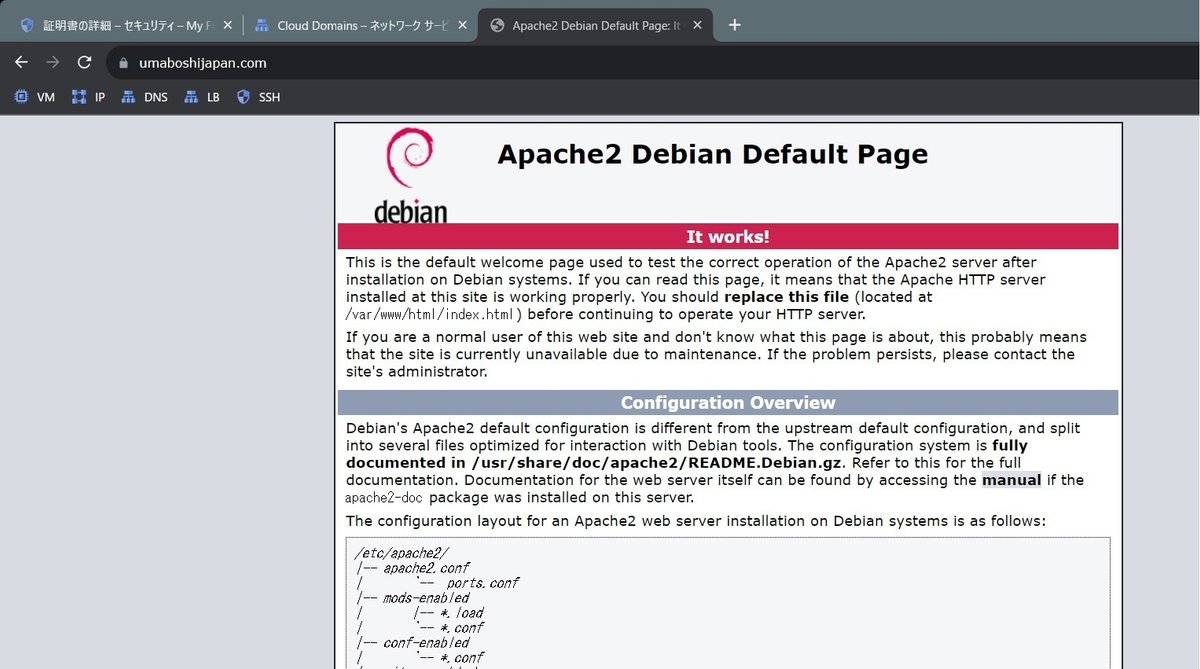The width and height of the screenshot is (1200, 669).
Task: Click the /var/www/html/index.html path text
Action: click(430, 314)
